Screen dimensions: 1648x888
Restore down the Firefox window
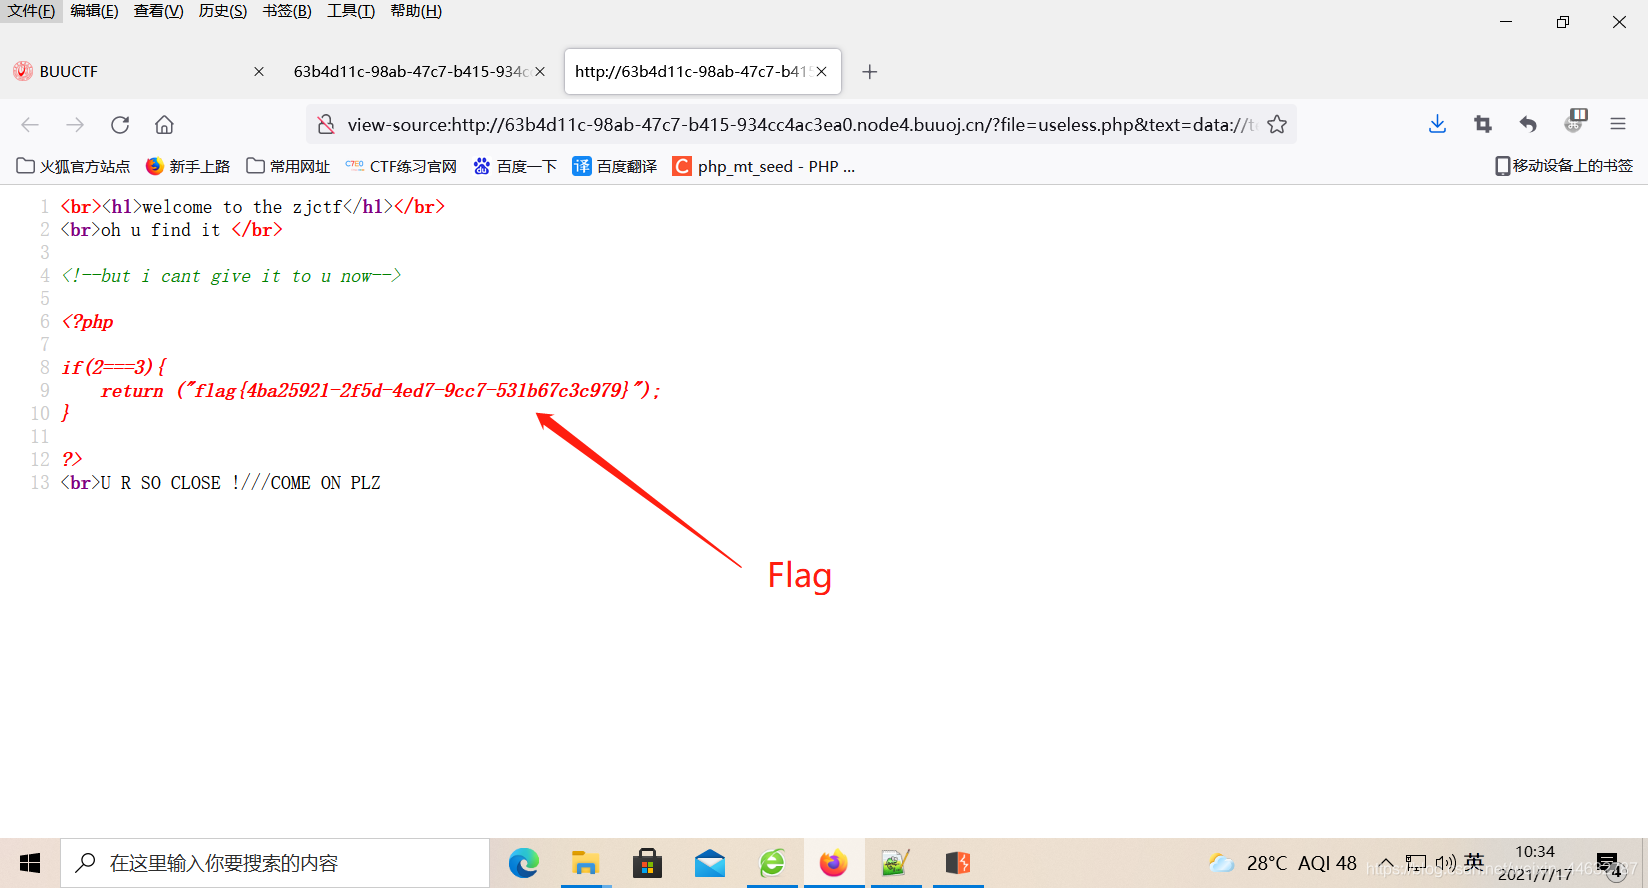tap(1563, 22)
